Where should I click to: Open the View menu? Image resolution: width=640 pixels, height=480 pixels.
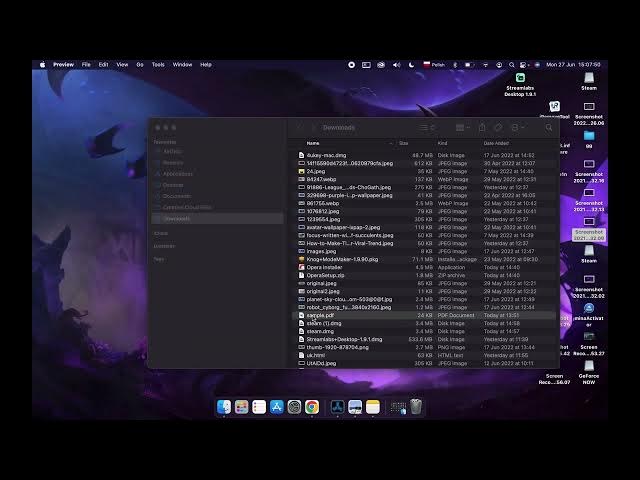pos(122,64)
